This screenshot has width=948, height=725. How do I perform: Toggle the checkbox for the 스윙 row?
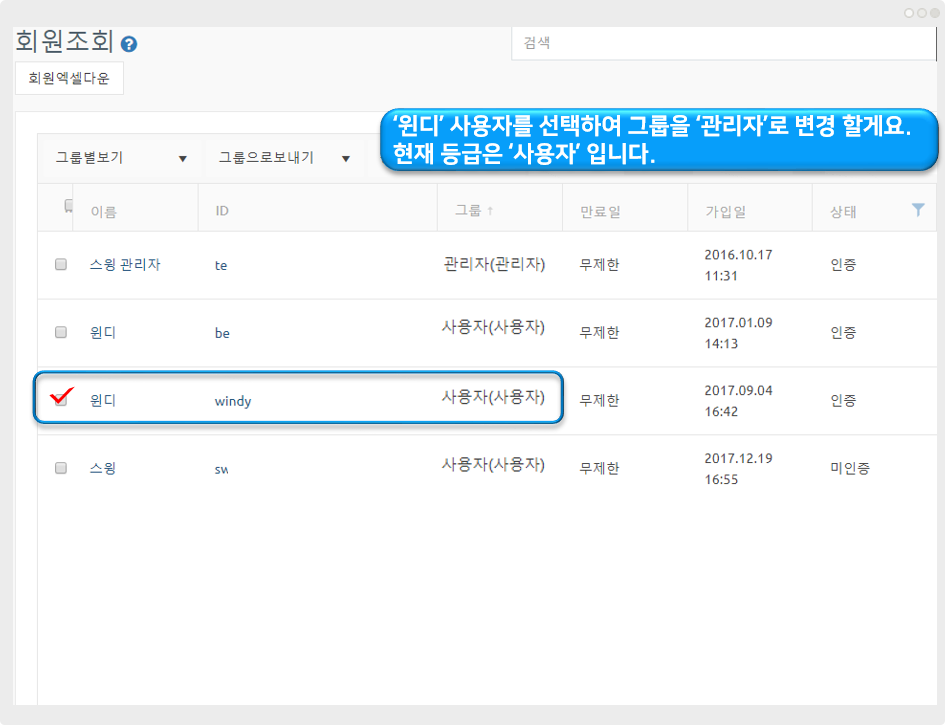pyautogui.click(x=61, y=467)
